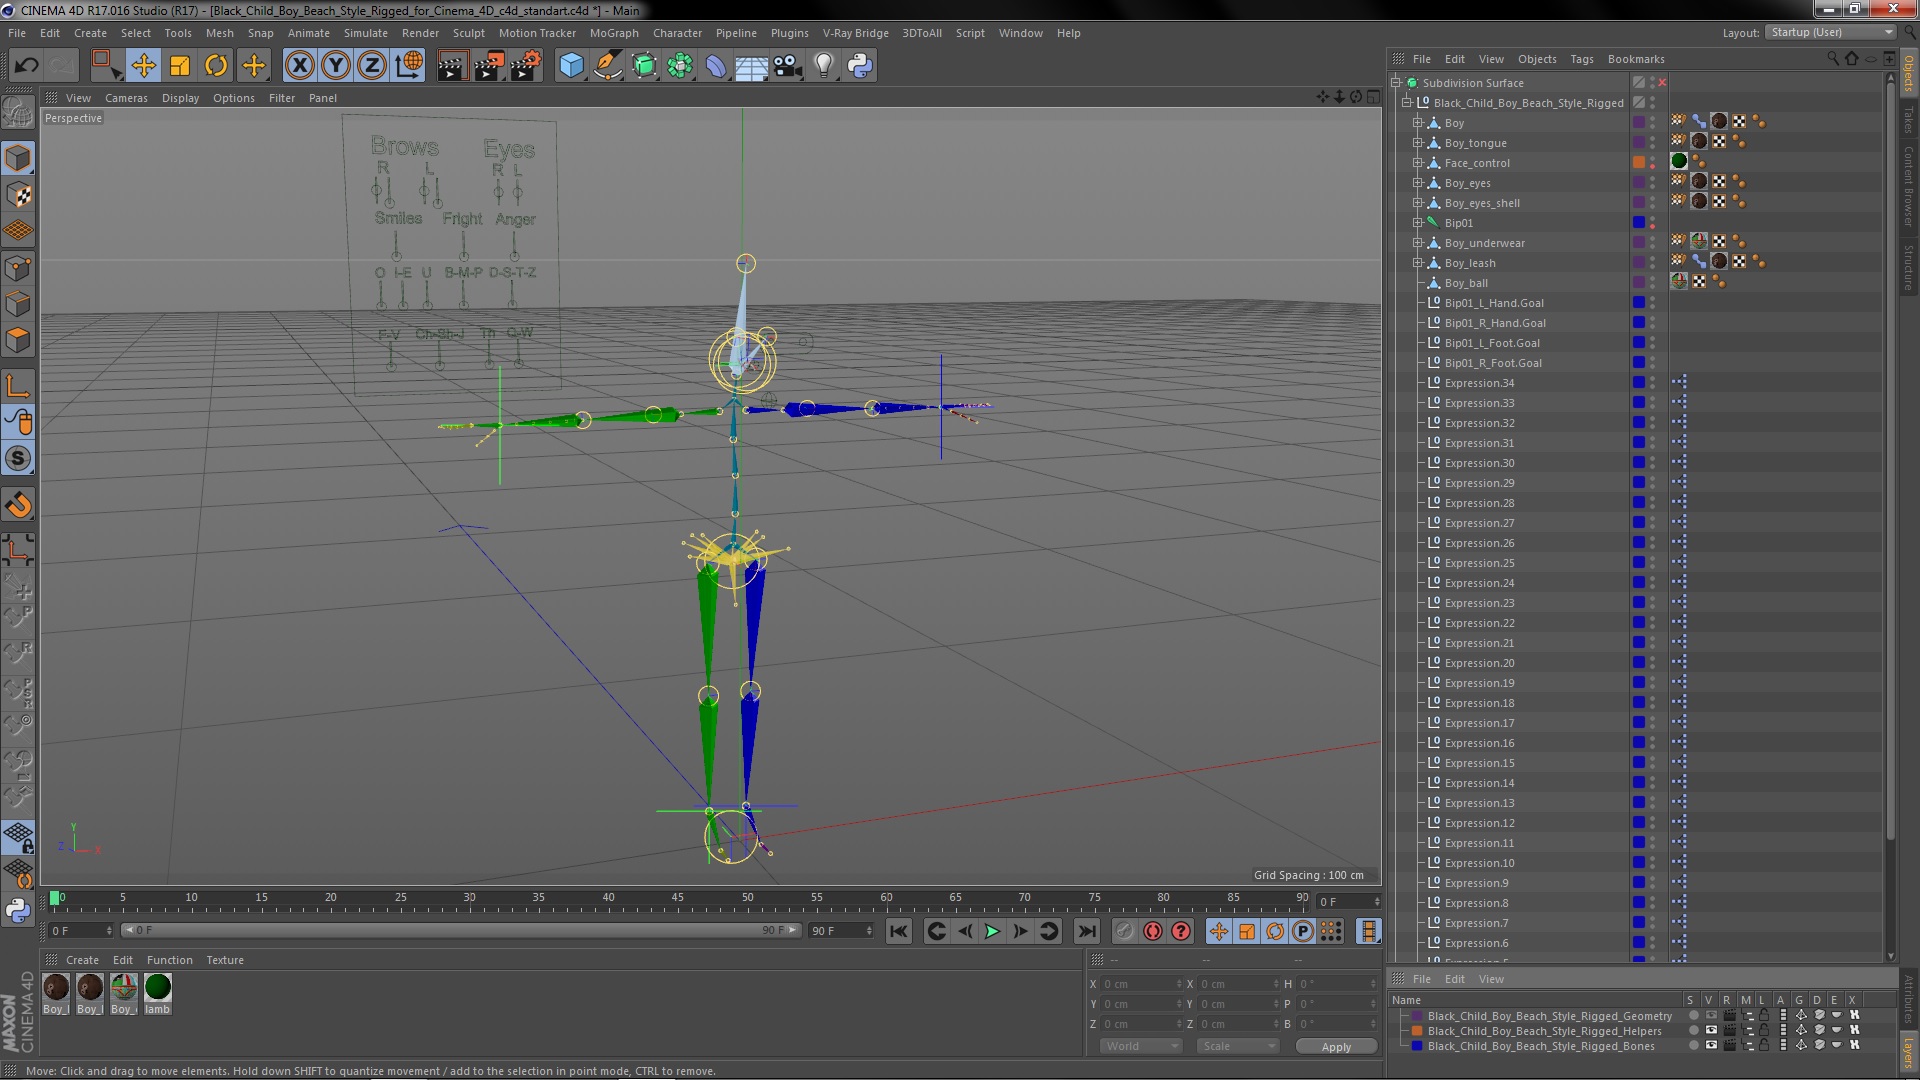This screenshot has width=1920, height=1080.
Task: Enable Model mode in left palette
Action: [x=18, y=158]
